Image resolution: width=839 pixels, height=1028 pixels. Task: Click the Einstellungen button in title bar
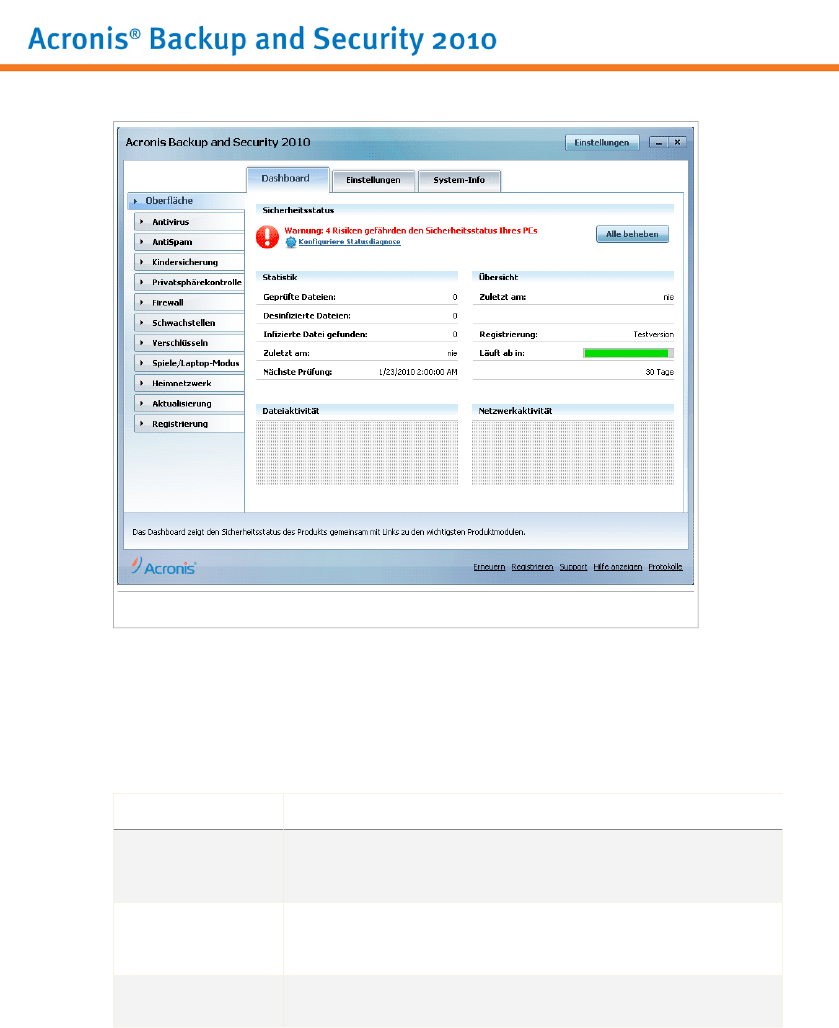[602, 142]
